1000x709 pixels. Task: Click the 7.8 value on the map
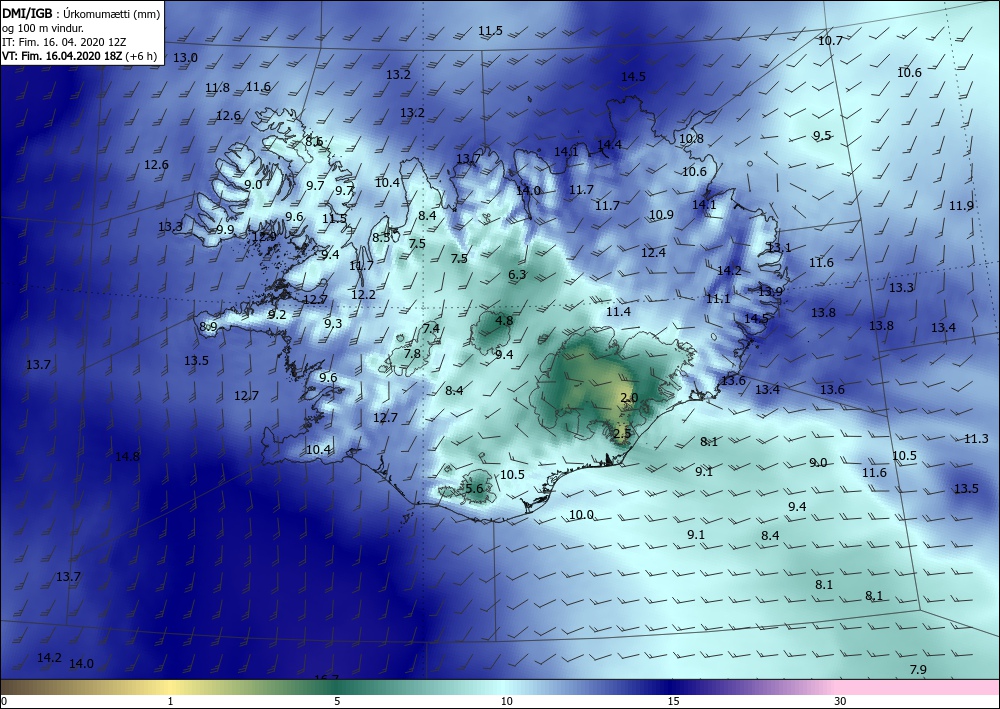412,353
